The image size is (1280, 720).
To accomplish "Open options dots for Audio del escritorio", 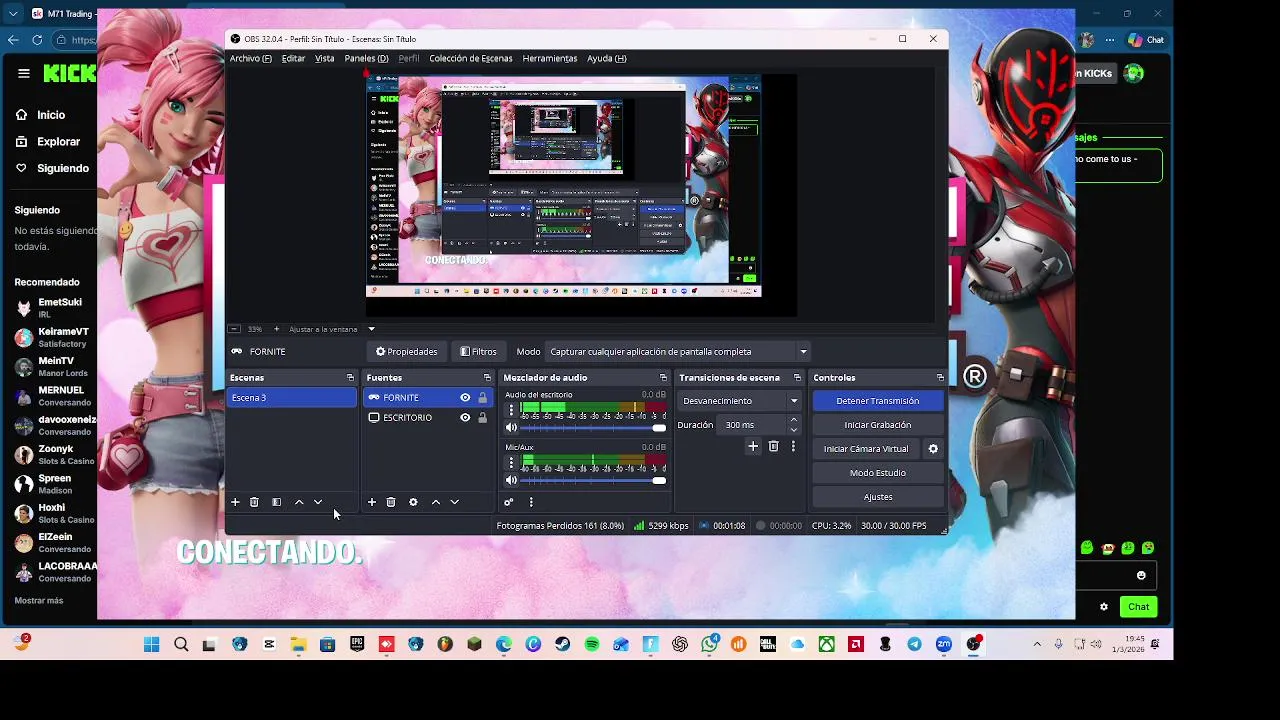I will click(511, 410).
